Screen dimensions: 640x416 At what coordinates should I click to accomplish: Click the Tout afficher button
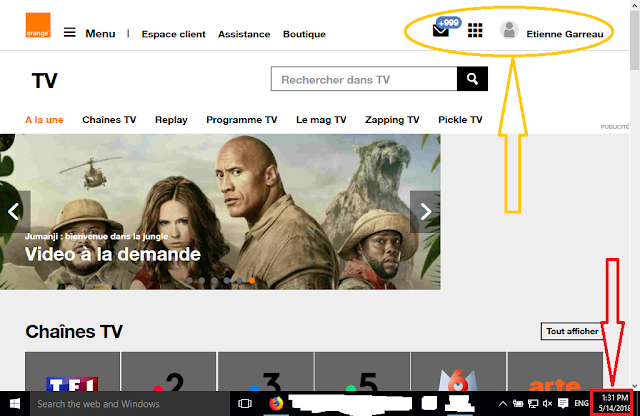point(573,331)
